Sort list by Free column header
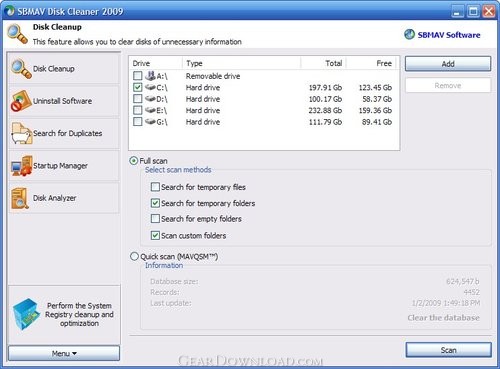The image size is (500, 369). click(x=371, y=63)
